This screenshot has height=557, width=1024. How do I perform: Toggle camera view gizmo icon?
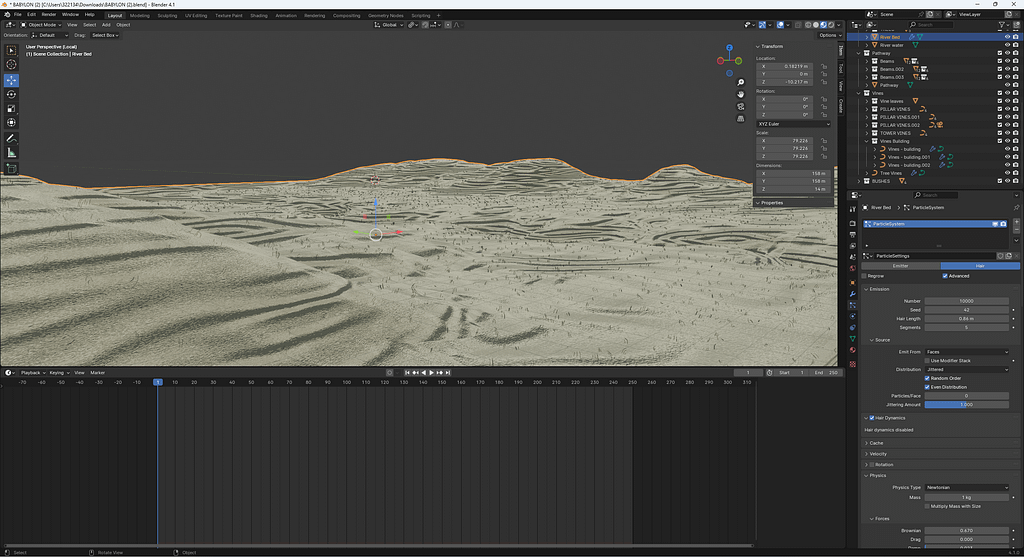[x=740, y=106]
